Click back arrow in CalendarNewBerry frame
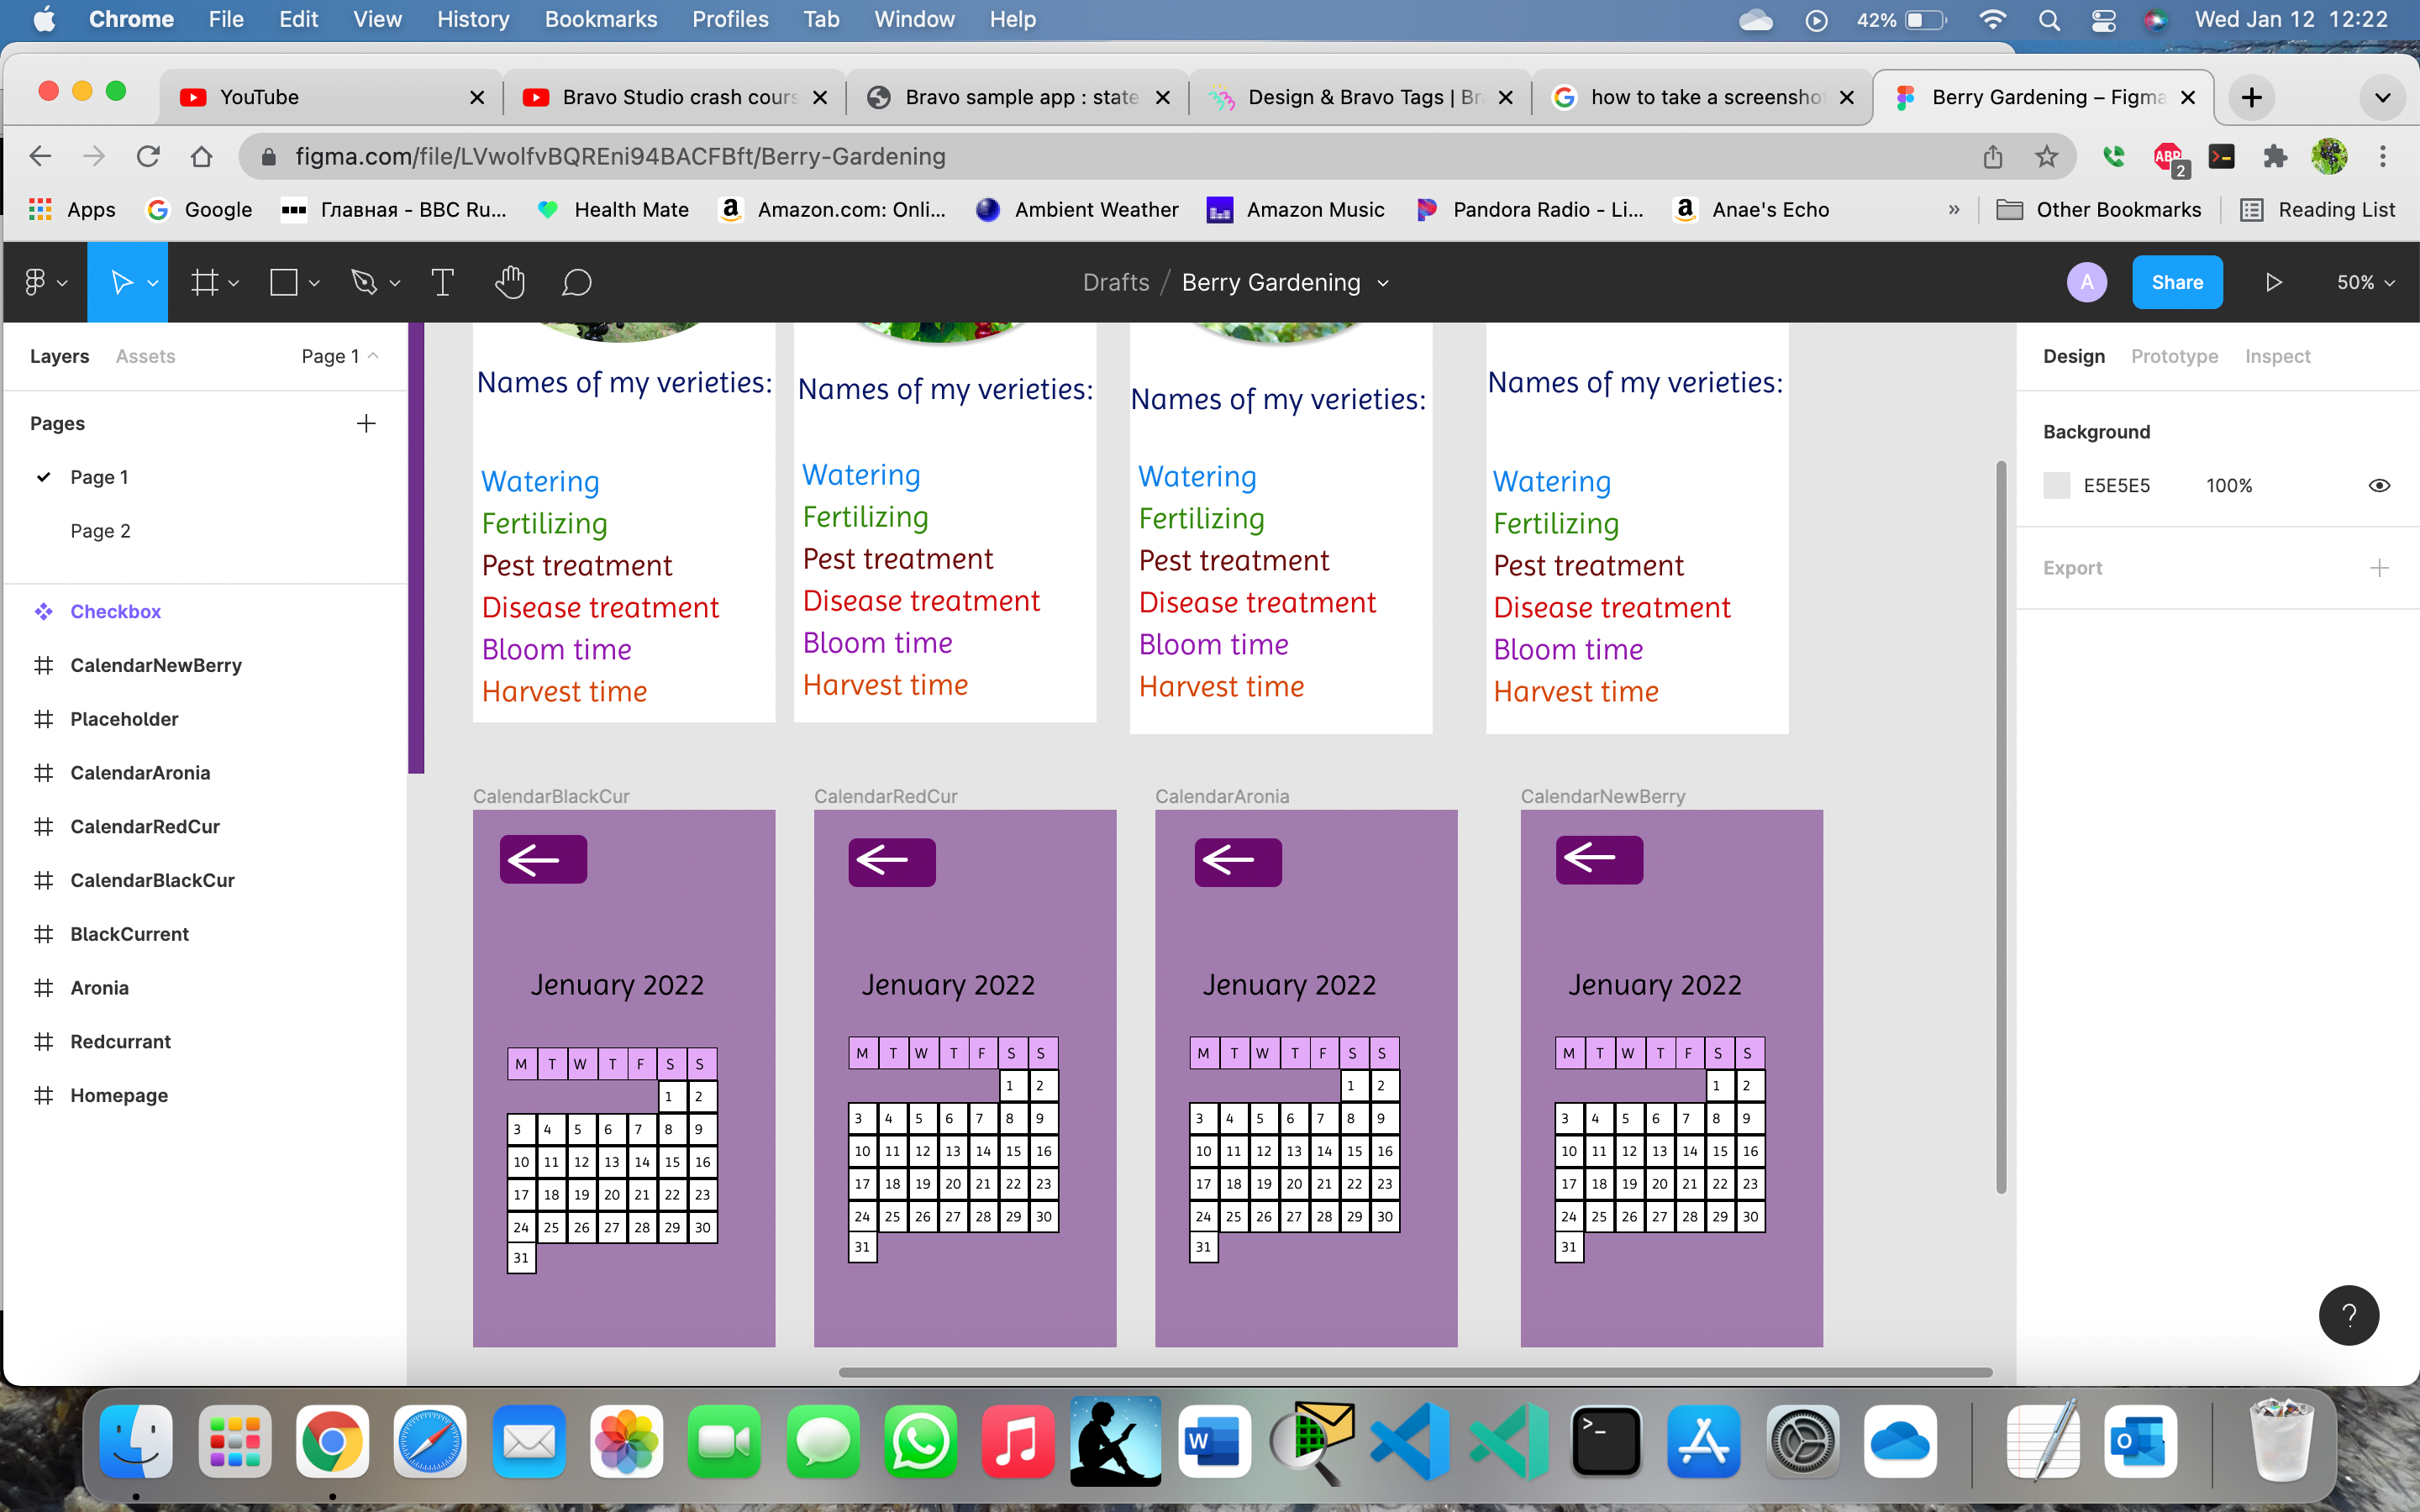Screen dimensions: 2420x1512 click(1599, 859)
